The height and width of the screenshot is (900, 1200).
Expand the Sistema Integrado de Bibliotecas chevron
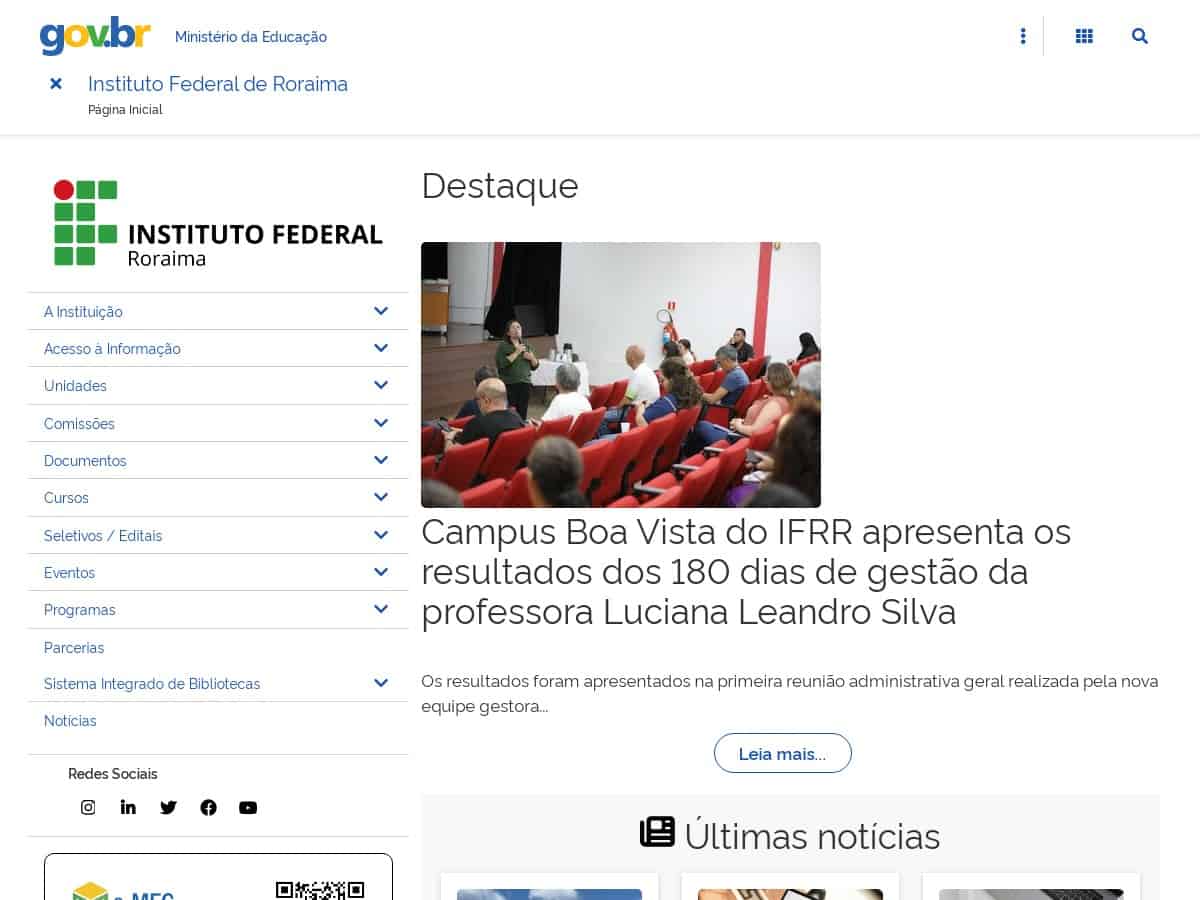coord(381,683)
